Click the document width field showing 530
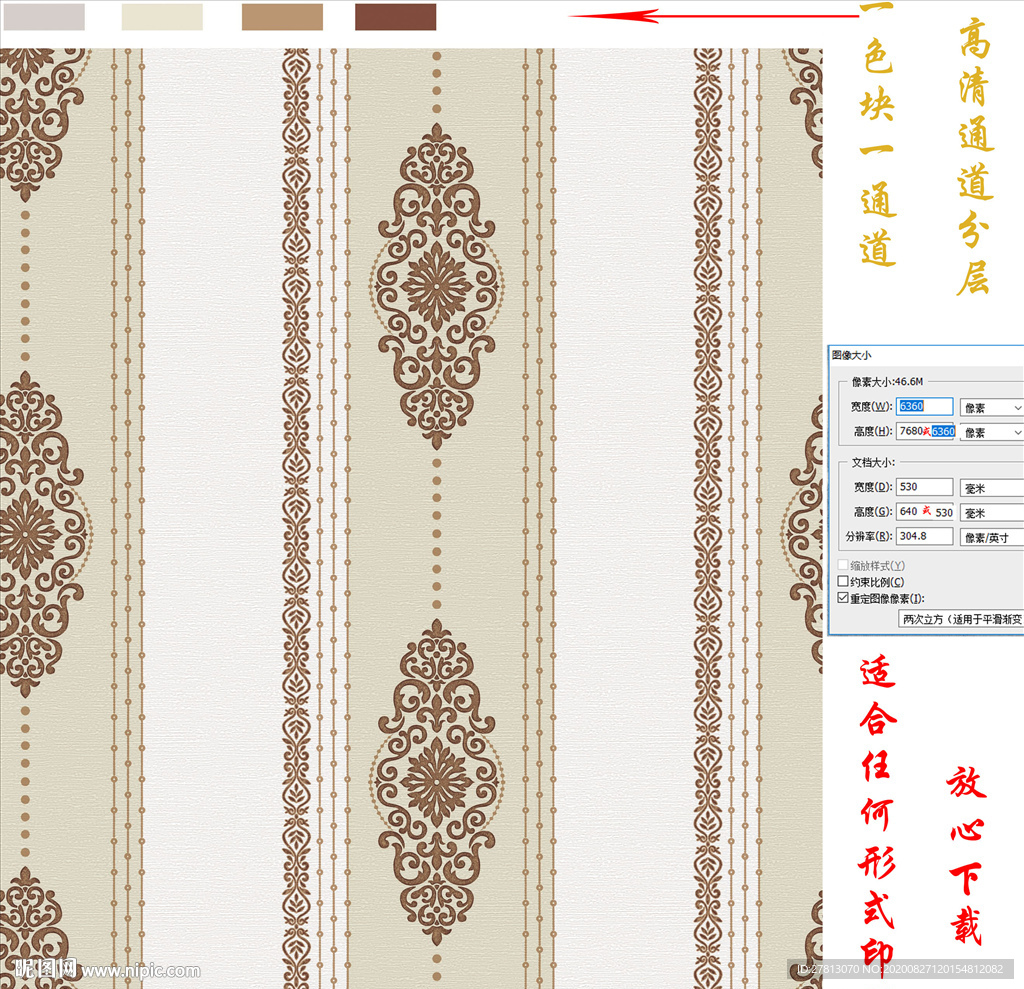 (924, 487)
